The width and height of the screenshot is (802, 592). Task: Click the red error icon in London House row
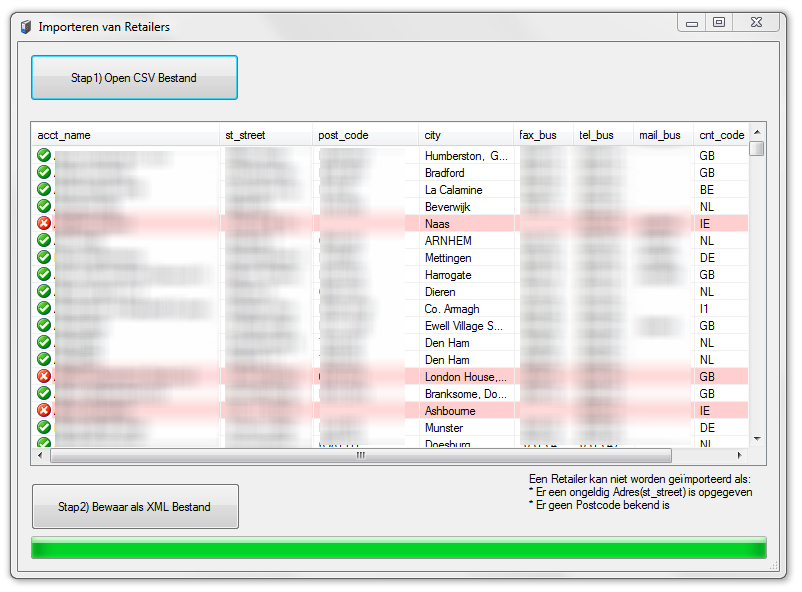44,377
